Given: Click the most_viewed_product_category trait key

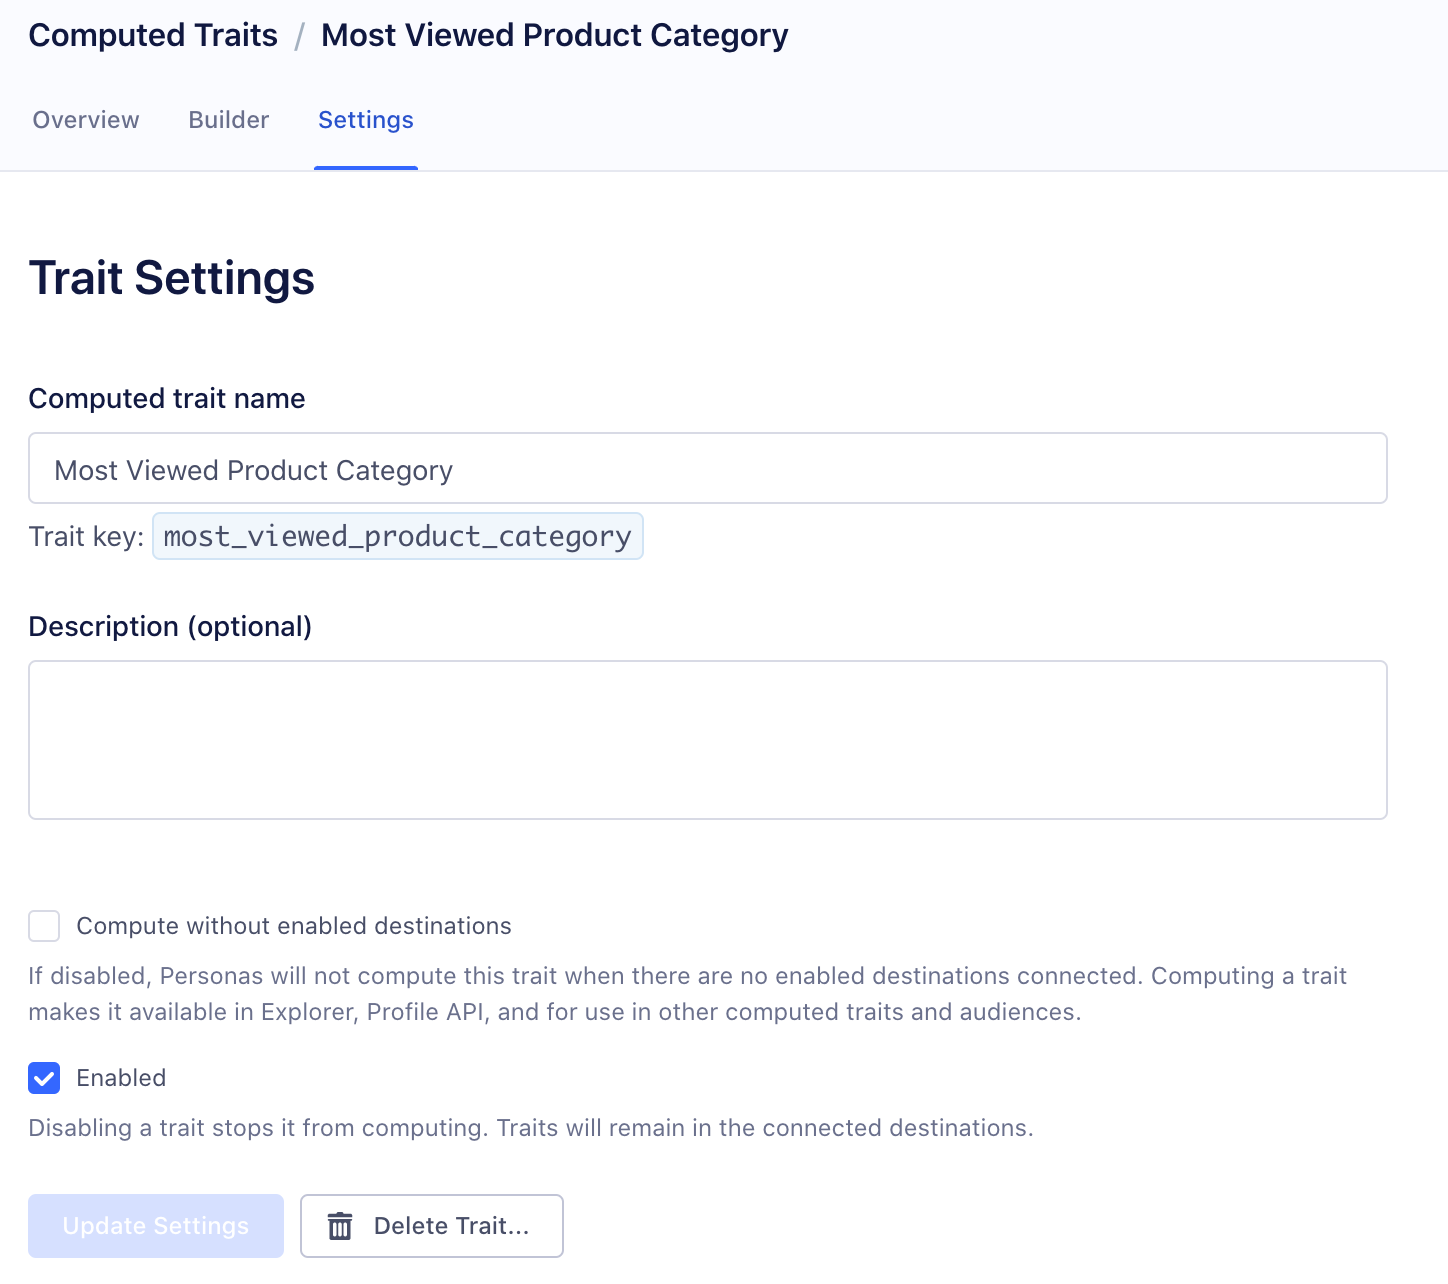Looking at the screenshot, I should coord(397,537).
